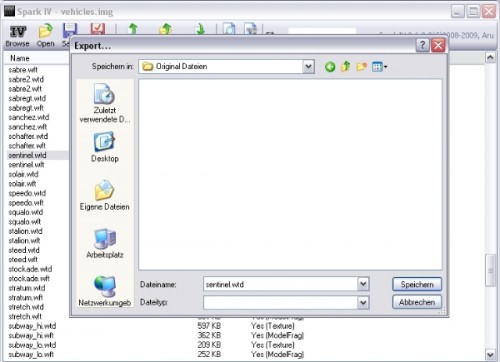The height and width of the screenshot is (362, 500).
Task: Open the view menu icon in Export dialog
Action: tap(379, 67)
